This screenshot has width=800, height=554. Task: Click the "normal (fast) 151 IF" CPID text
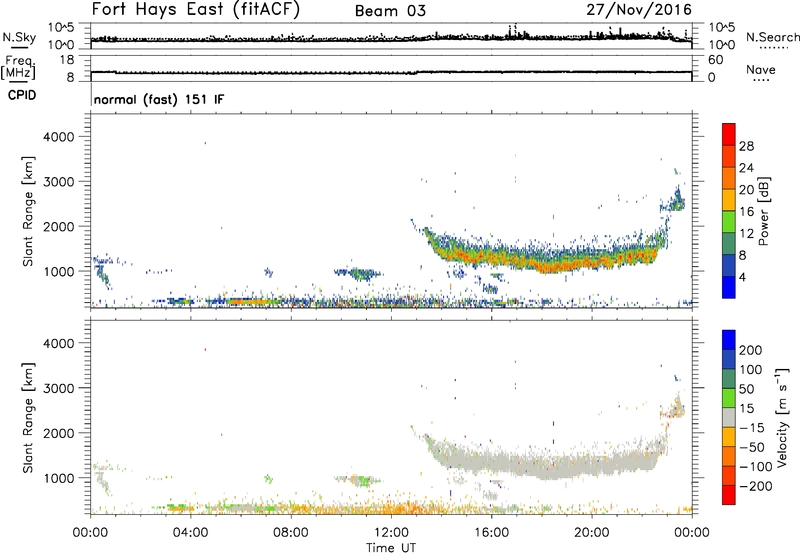[x=159, y=99]
